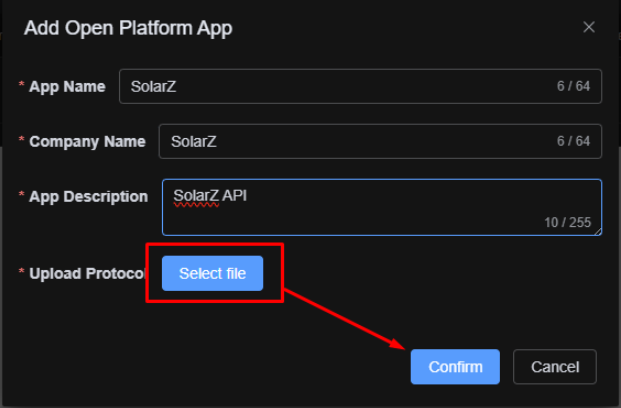Click the red asterisk beside App Name
The width and height of the screenshot is (621, 408).
21,88
